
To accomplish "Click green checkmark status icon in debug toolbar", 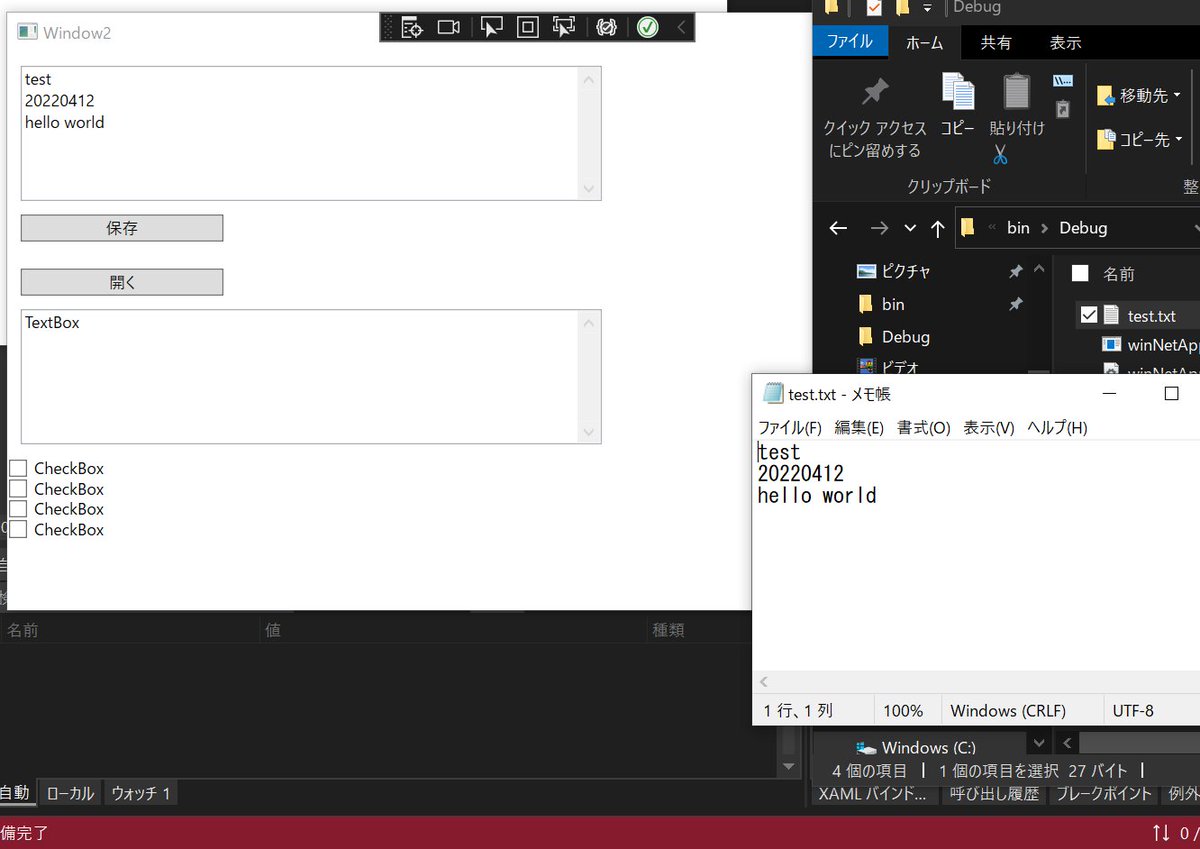I will [647, 27].
